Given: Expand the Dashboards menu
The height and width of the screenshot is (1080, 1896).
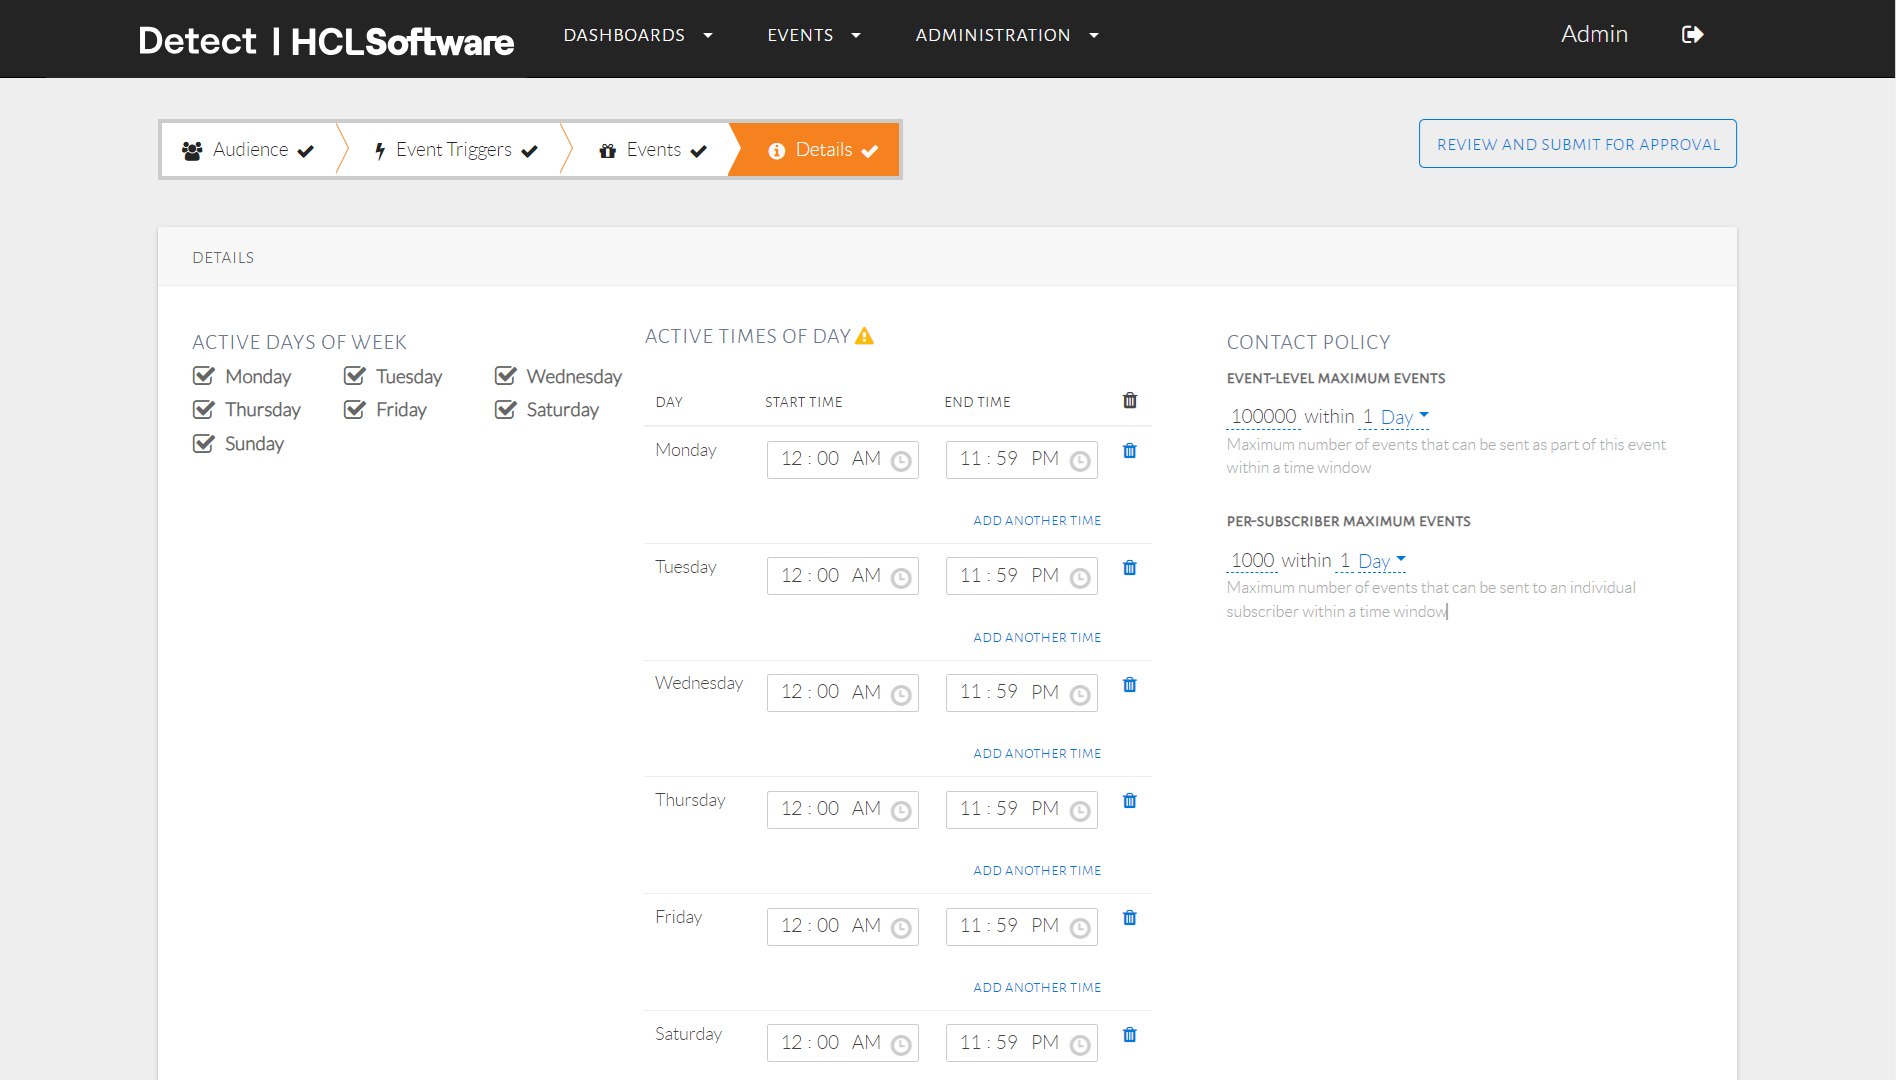Looking at the screenshot, I should tap(638, 35).
